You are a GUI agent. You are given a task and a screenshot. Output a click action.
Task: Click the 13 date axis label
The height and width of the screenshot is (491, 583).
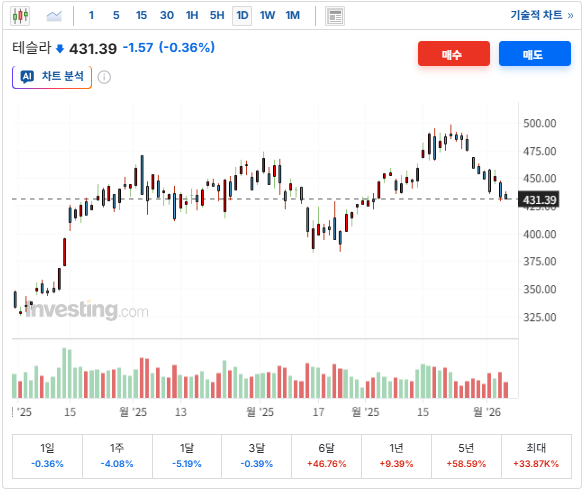coord(181,412)
